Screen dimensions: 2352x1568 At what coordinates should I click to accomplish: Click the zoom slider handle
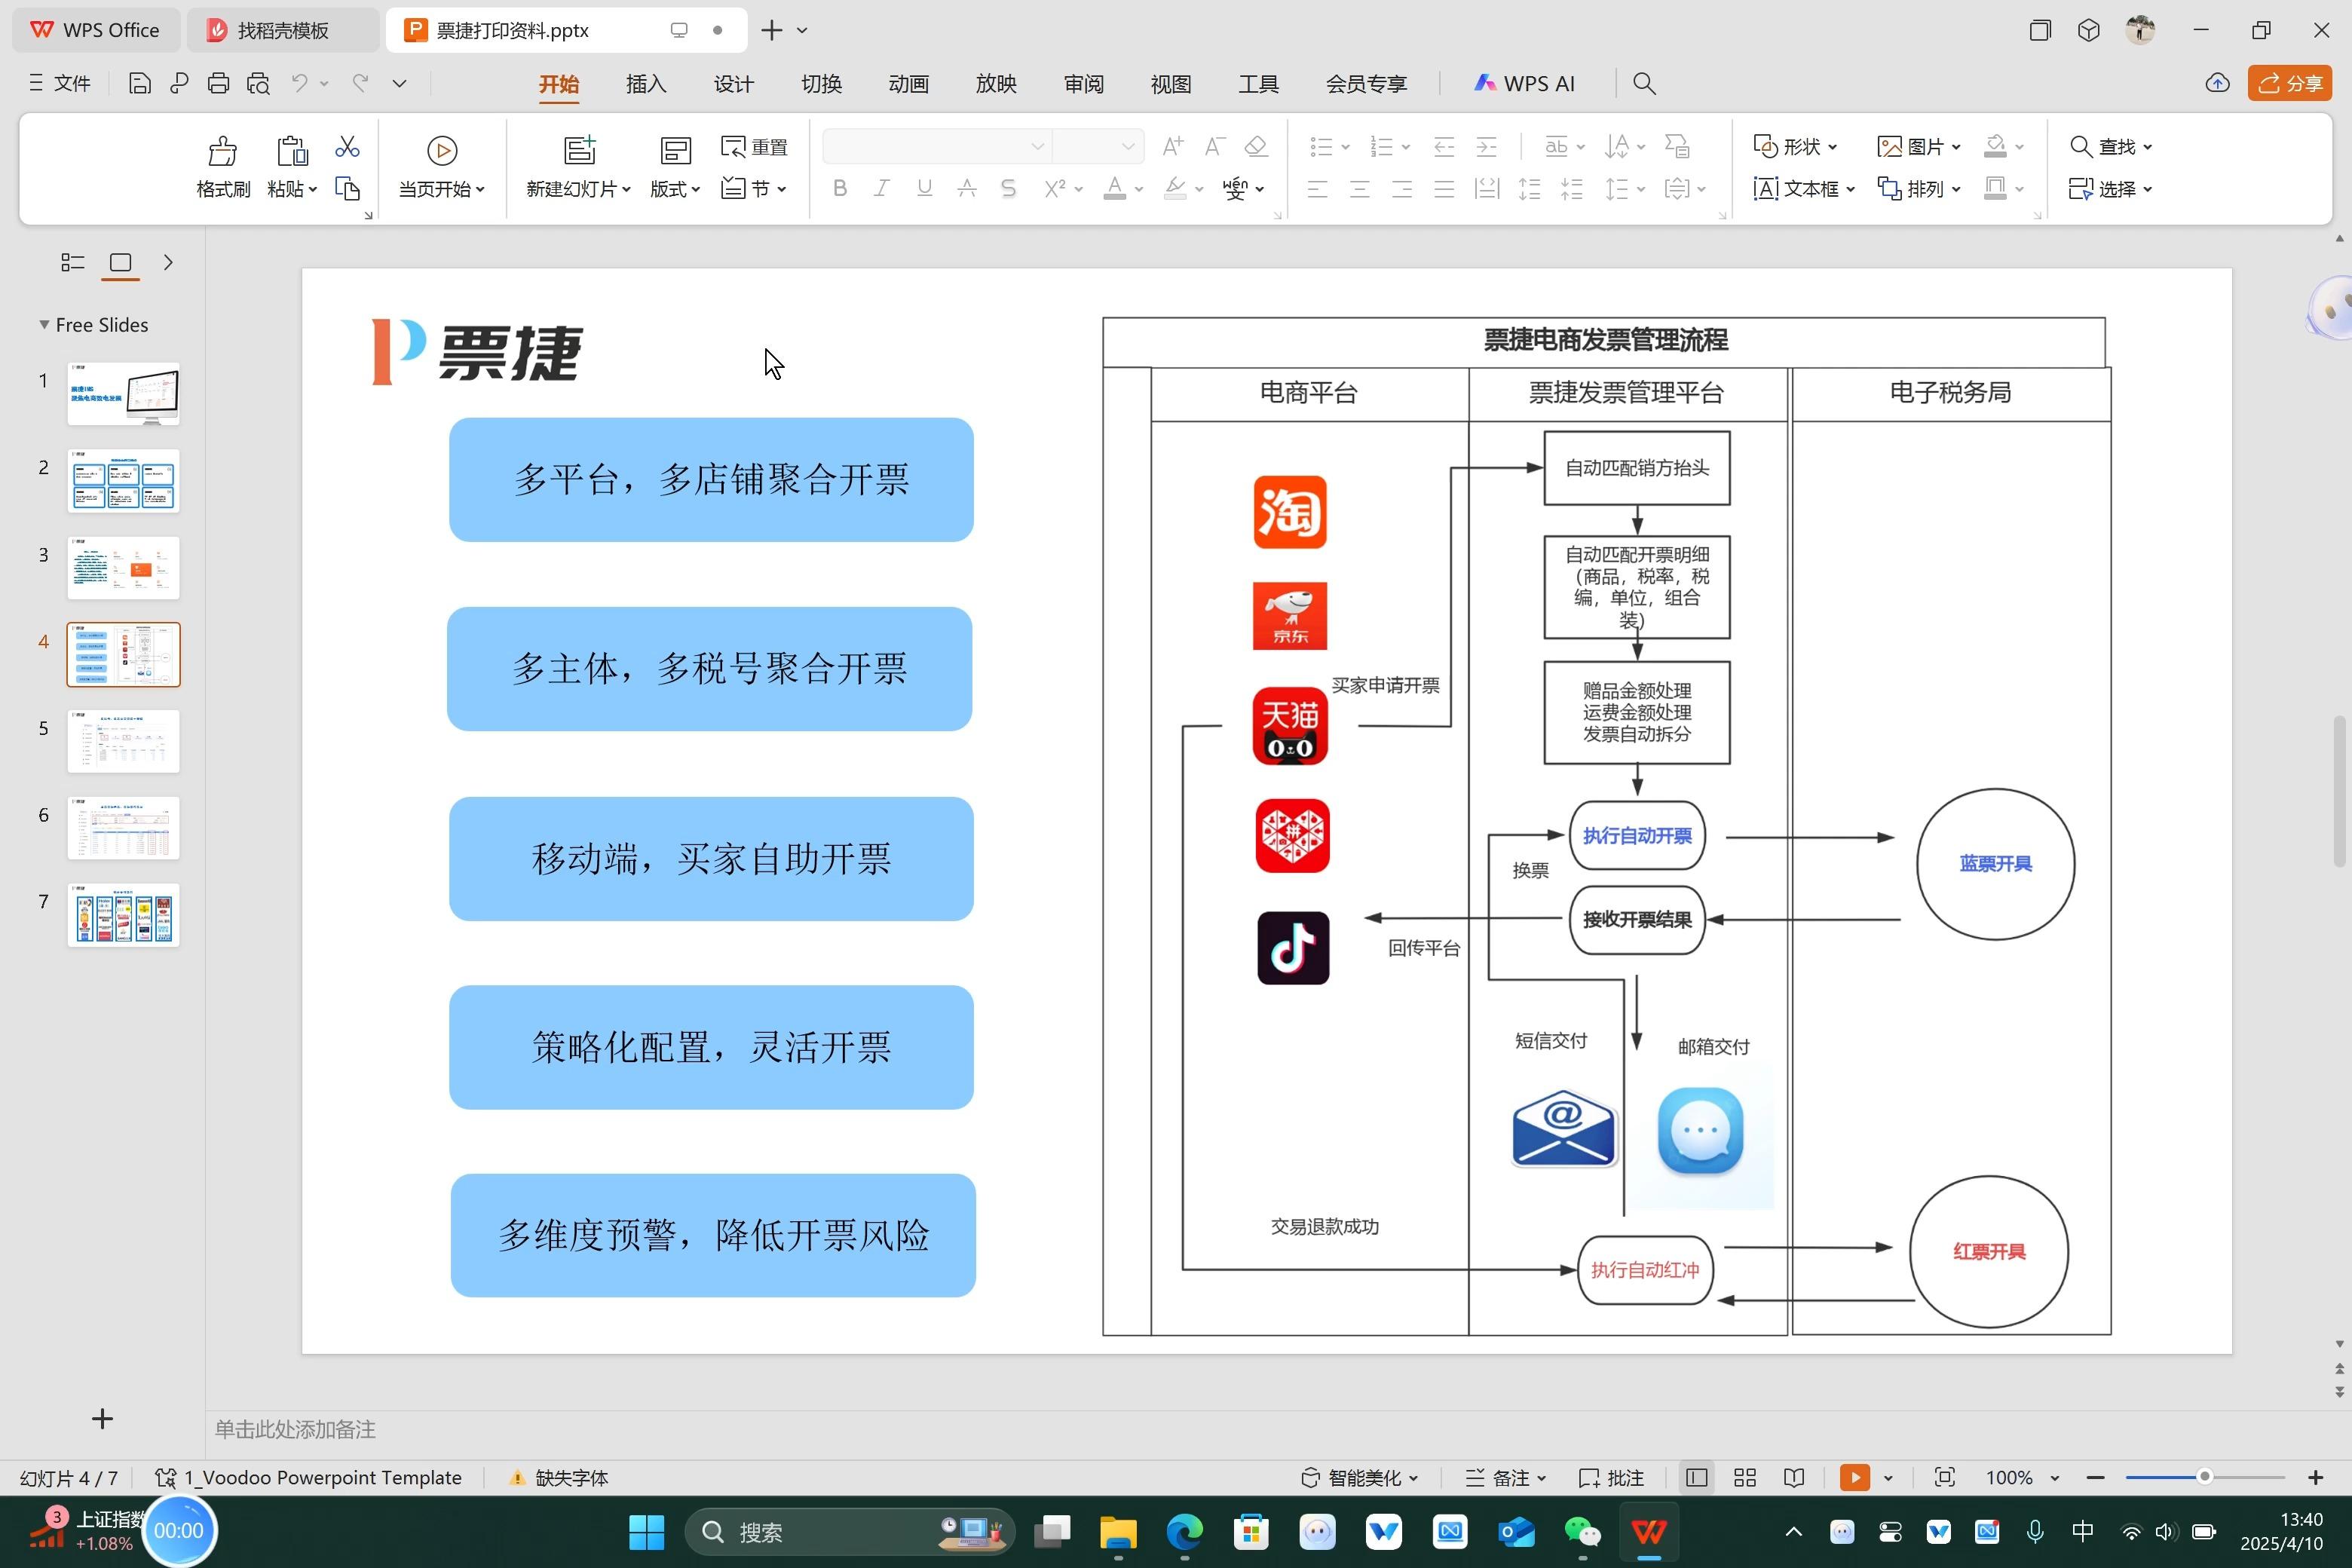coord(2204,1477)
